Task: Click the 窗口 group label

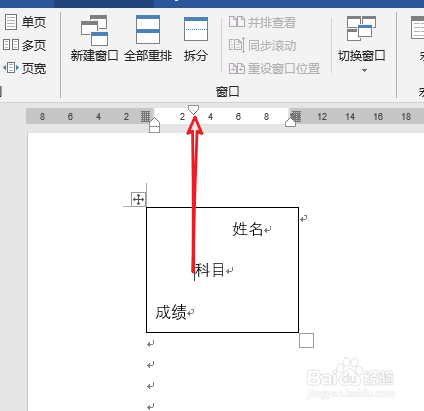Action: [x=227, y=91]
